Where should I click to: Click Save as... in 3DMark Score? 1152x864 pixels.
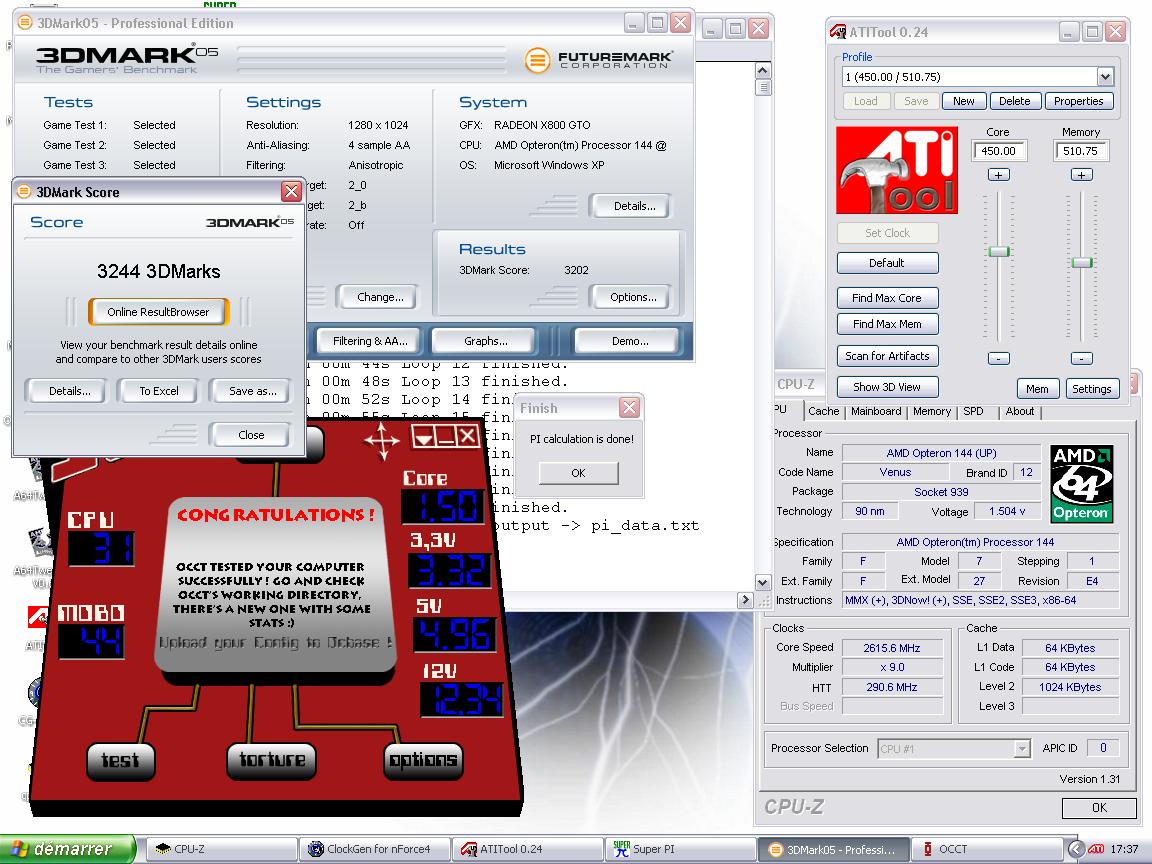252,391
